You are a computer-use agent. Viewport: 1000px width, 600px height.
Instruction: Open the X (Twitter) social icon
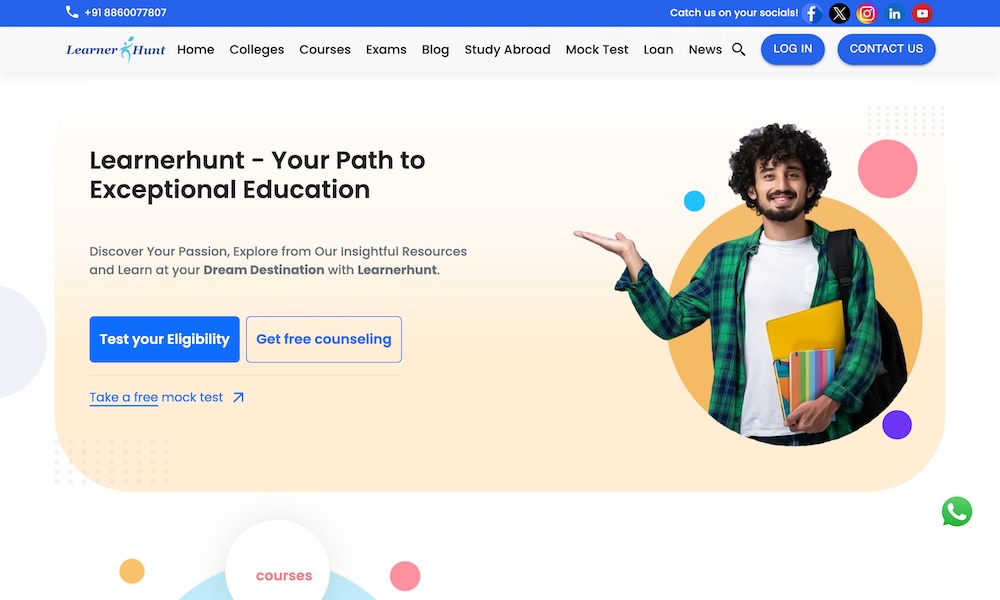point(839,13)
